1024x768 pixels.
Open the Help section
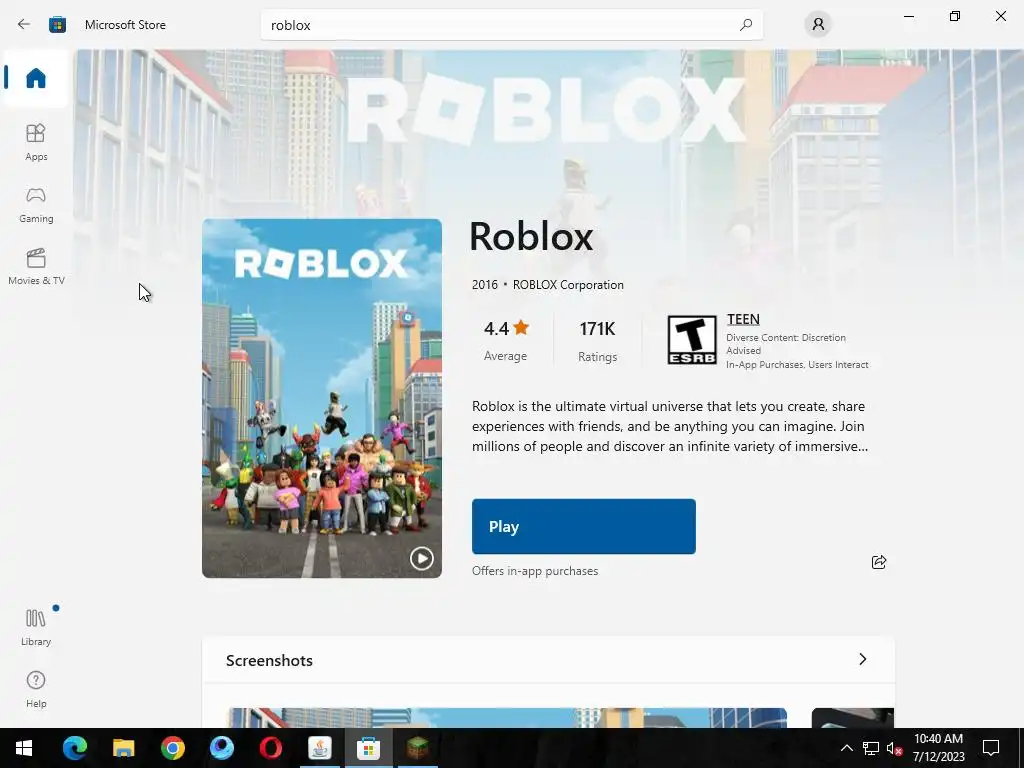pyautogui.click(x=36, y=689)
